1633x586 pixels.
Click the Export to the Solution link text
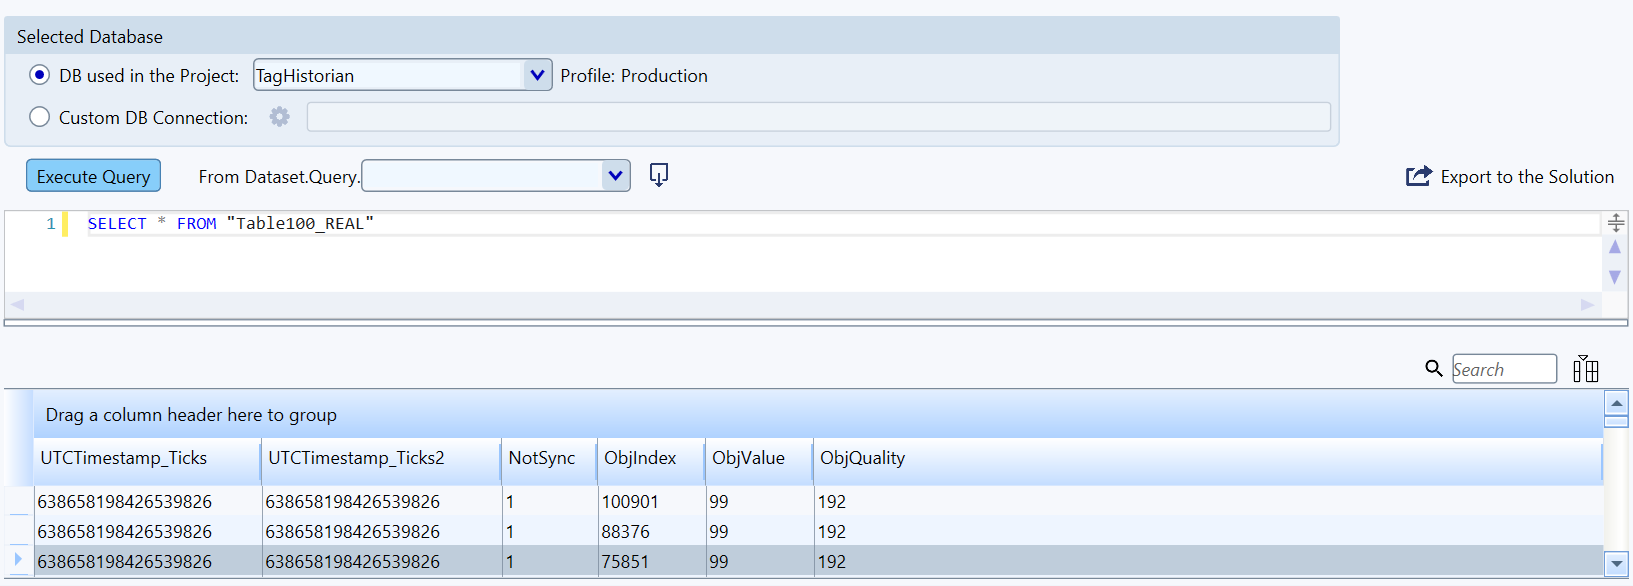point(1526,177)
